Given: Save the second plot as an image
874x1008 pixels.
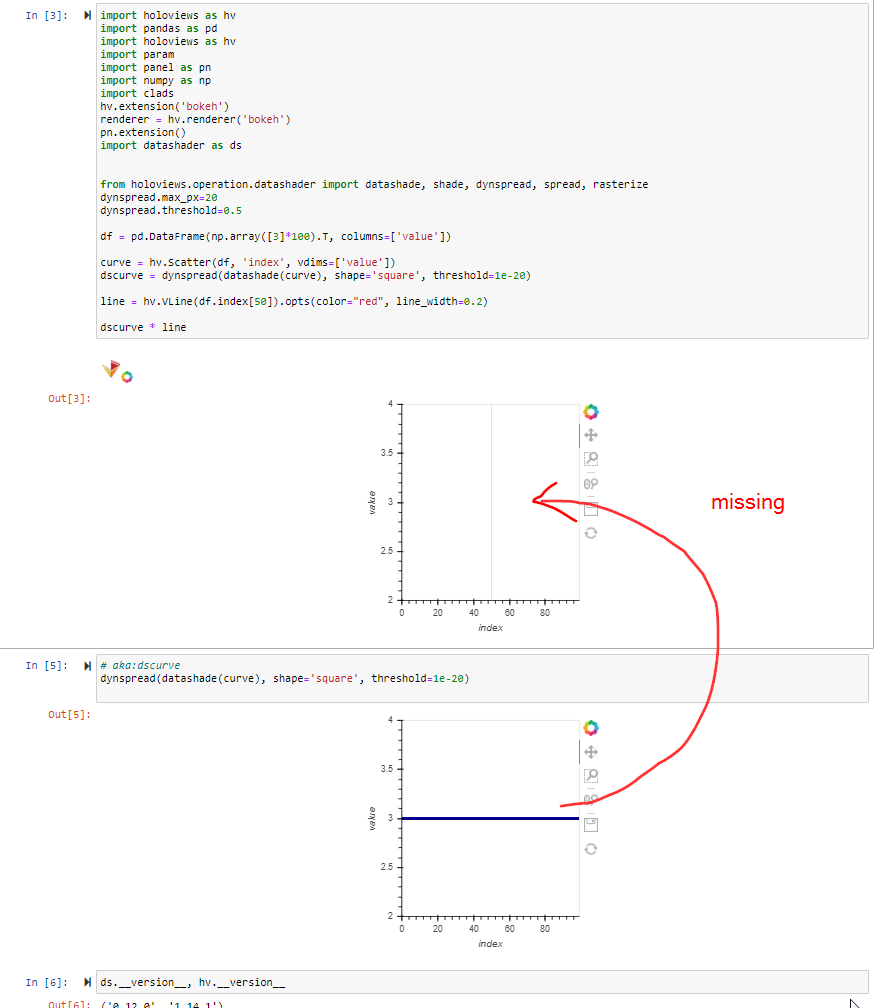Looking at the screenshot, I should [x=590, y=823].
